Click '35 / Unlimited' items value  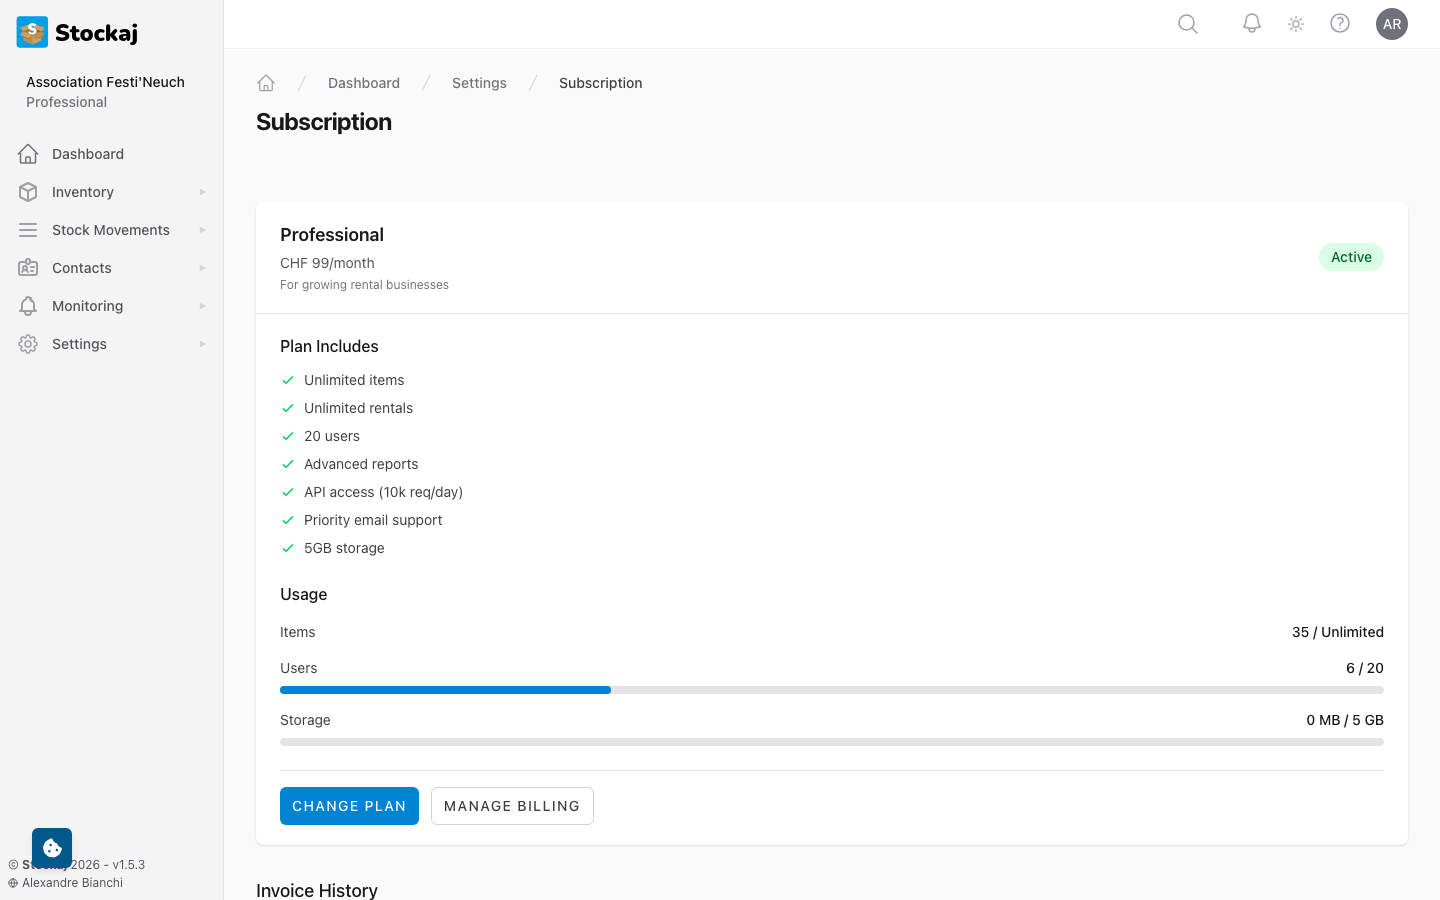click(x=1338, y=632)
